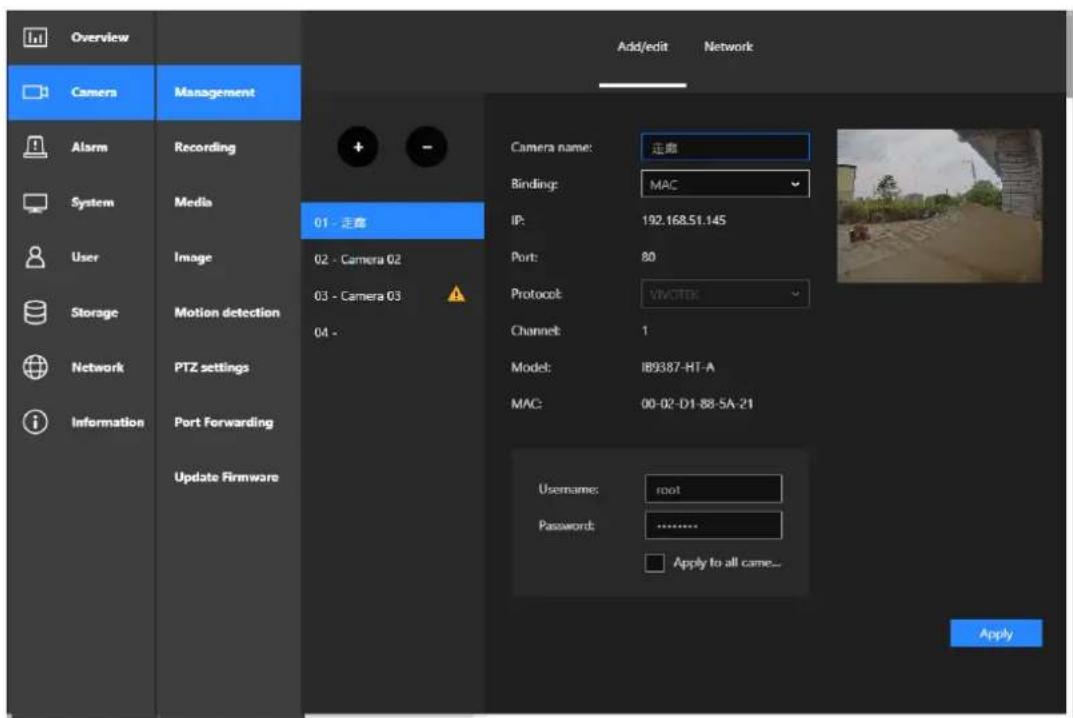Viewport: 1073px width, 718px height.
Task: Click the Storage database icon
Action: 35,312
